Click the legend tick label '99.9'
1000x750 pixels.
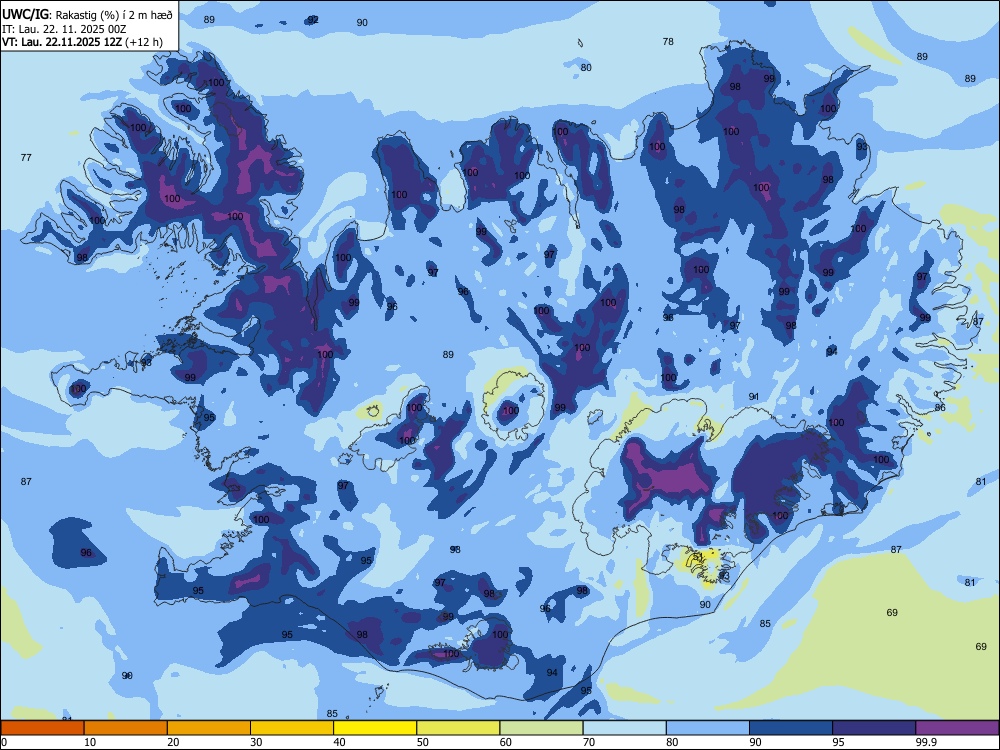(925, 742)
